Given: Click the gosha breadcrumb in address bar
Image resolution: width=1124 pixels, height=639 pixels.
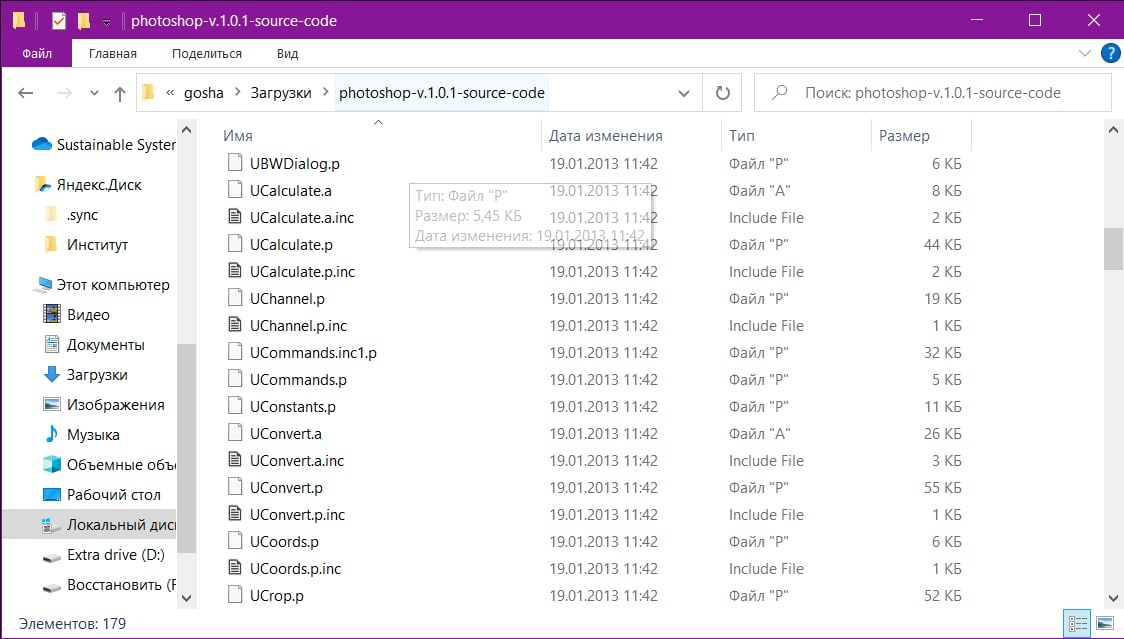Looking at the screenshot, I should point(205,93).
